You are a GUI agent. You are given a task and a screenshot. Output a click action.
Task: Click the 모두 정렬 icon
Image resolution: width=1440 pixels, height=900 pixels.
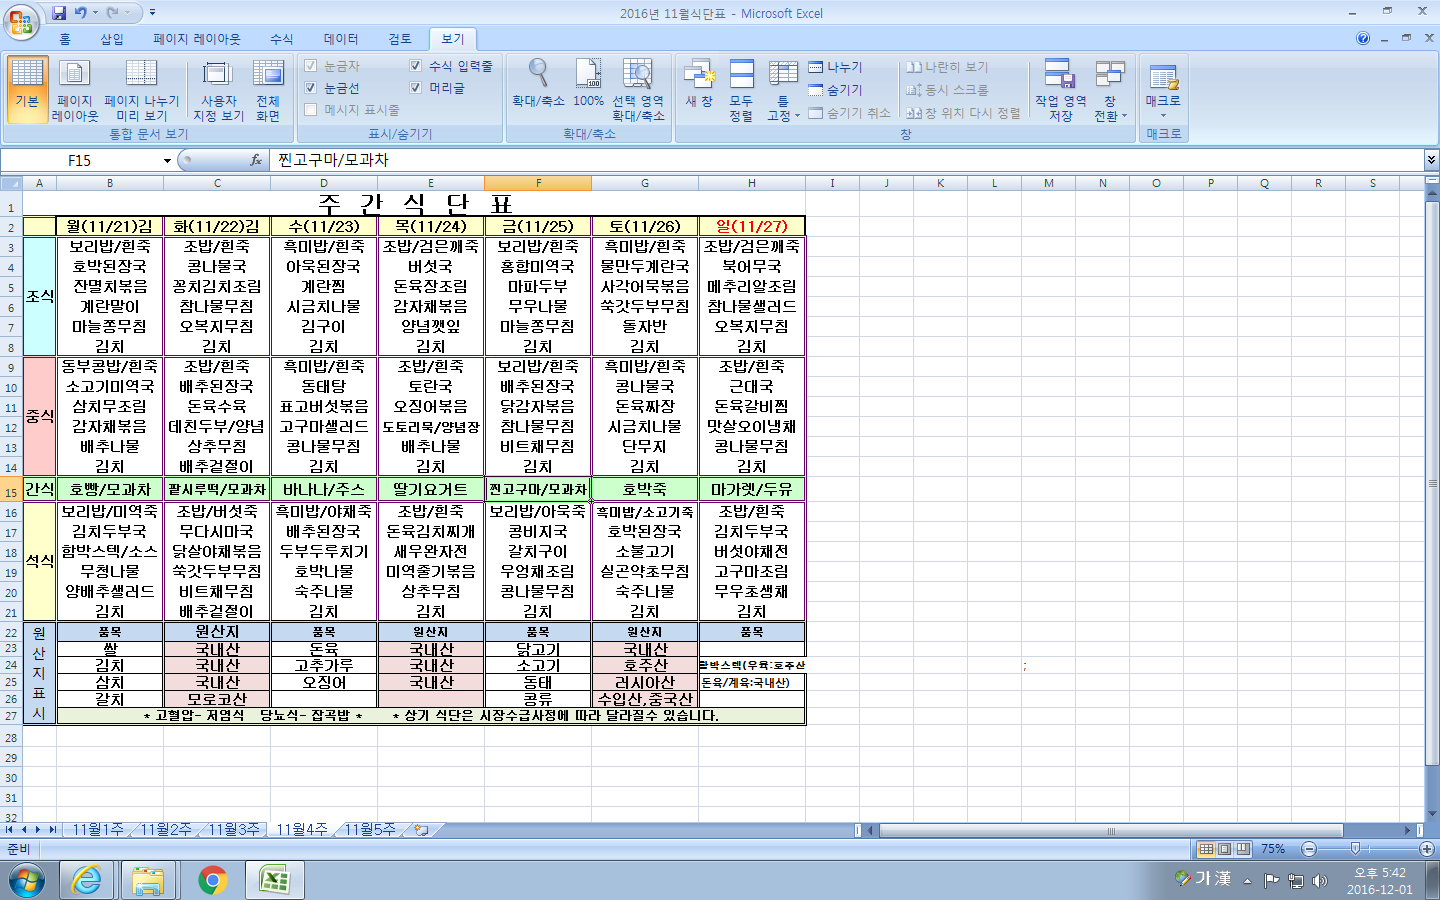coord(741,90)
